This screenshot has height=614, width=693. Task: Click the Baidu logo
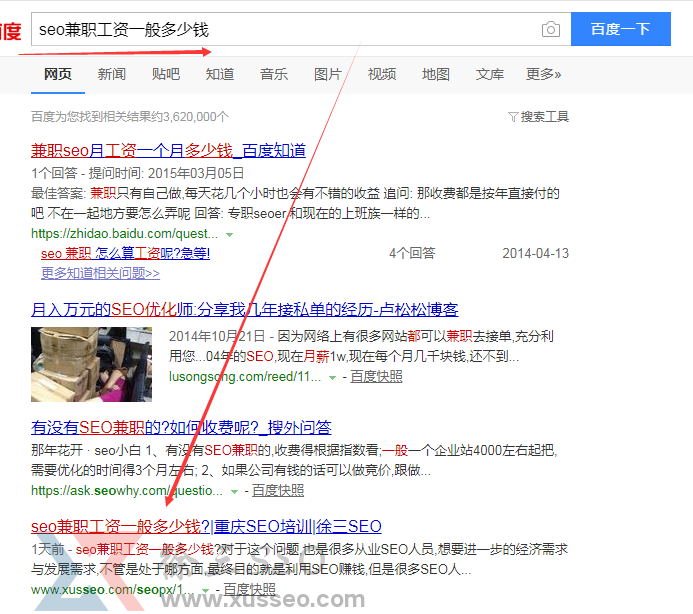tap(10, 30)
